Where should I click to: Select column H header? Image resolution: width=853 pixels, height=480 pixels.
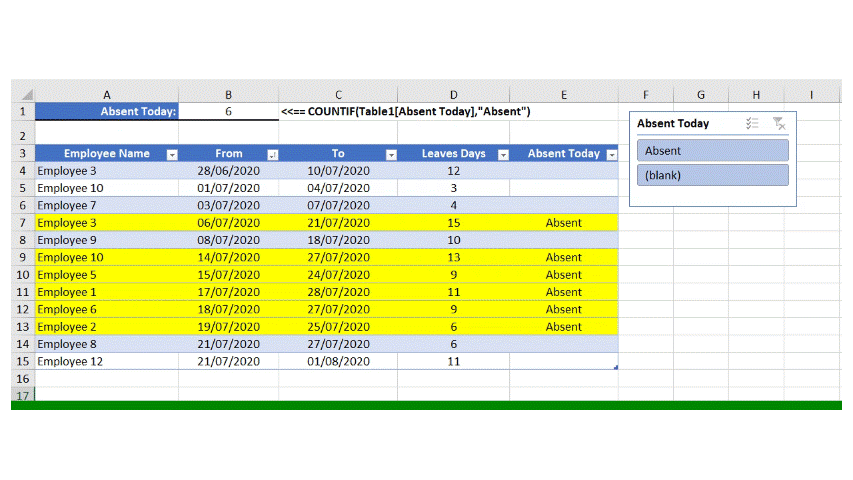pos(756,95)
